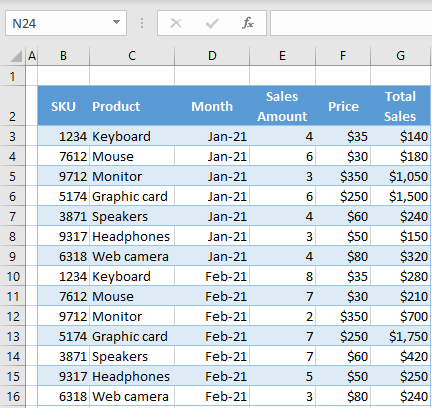Select the Feb-21 cell in row 10
Screen dimensions: 432x408
(x=212, y=276)
